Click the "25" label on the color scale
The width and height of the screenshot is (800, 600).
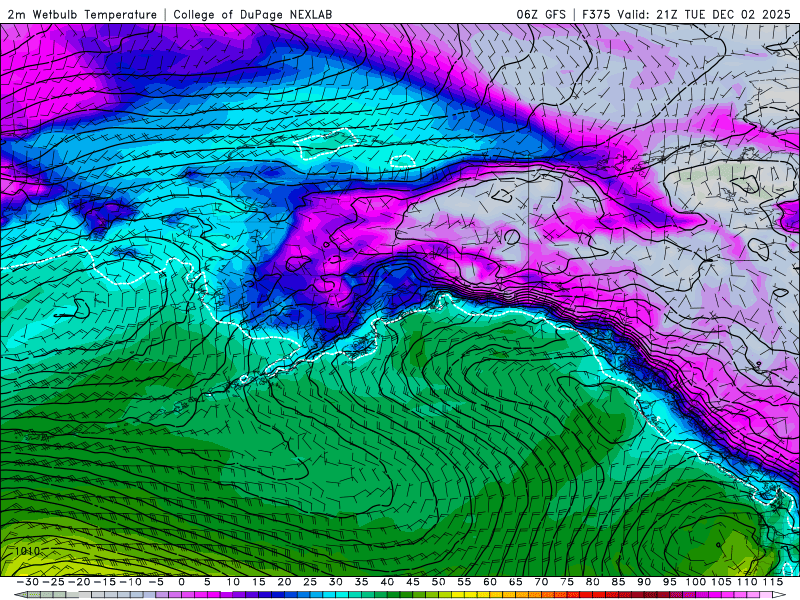tap(310, 582)
